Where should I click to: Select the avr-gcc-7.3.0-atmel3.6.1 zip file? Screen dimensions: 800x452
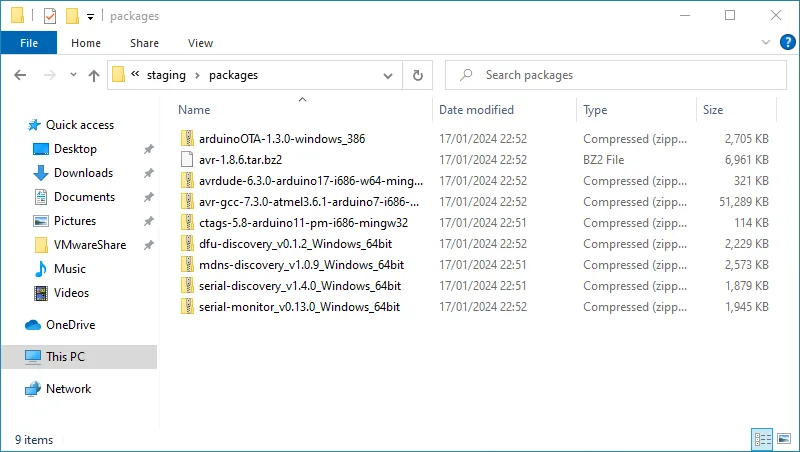(x=309, y=202)
